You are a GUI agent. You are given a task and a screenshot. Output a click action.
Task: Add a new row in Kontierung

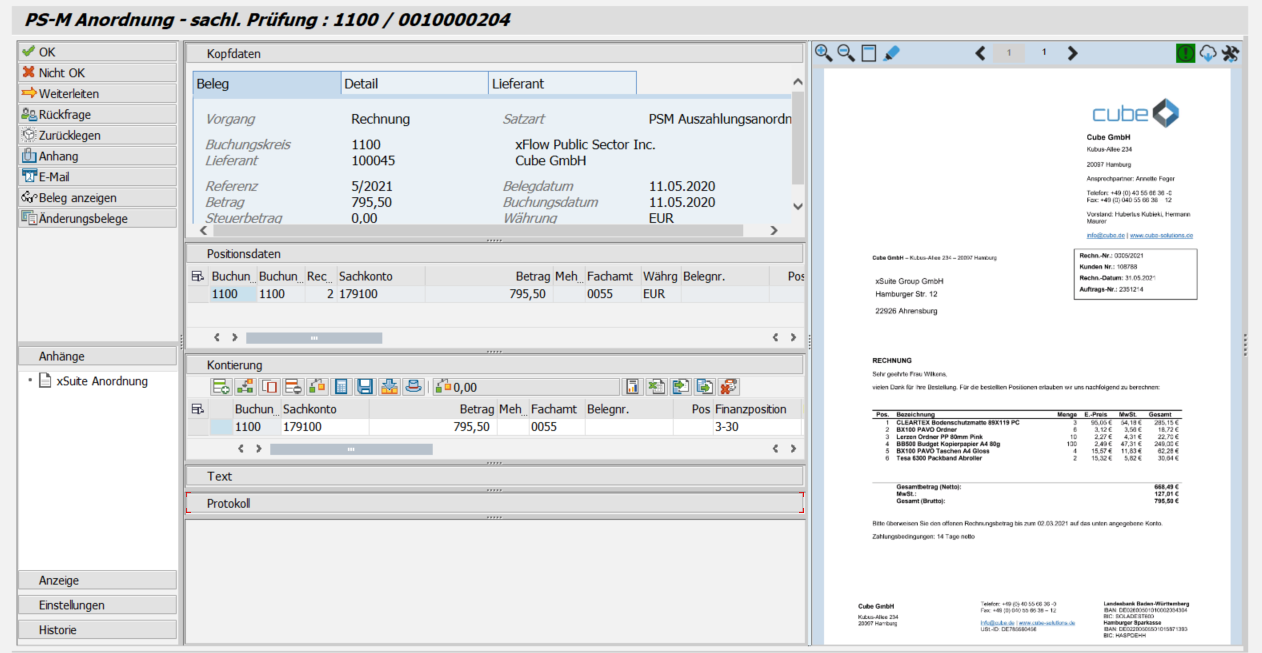coord(221,386)
